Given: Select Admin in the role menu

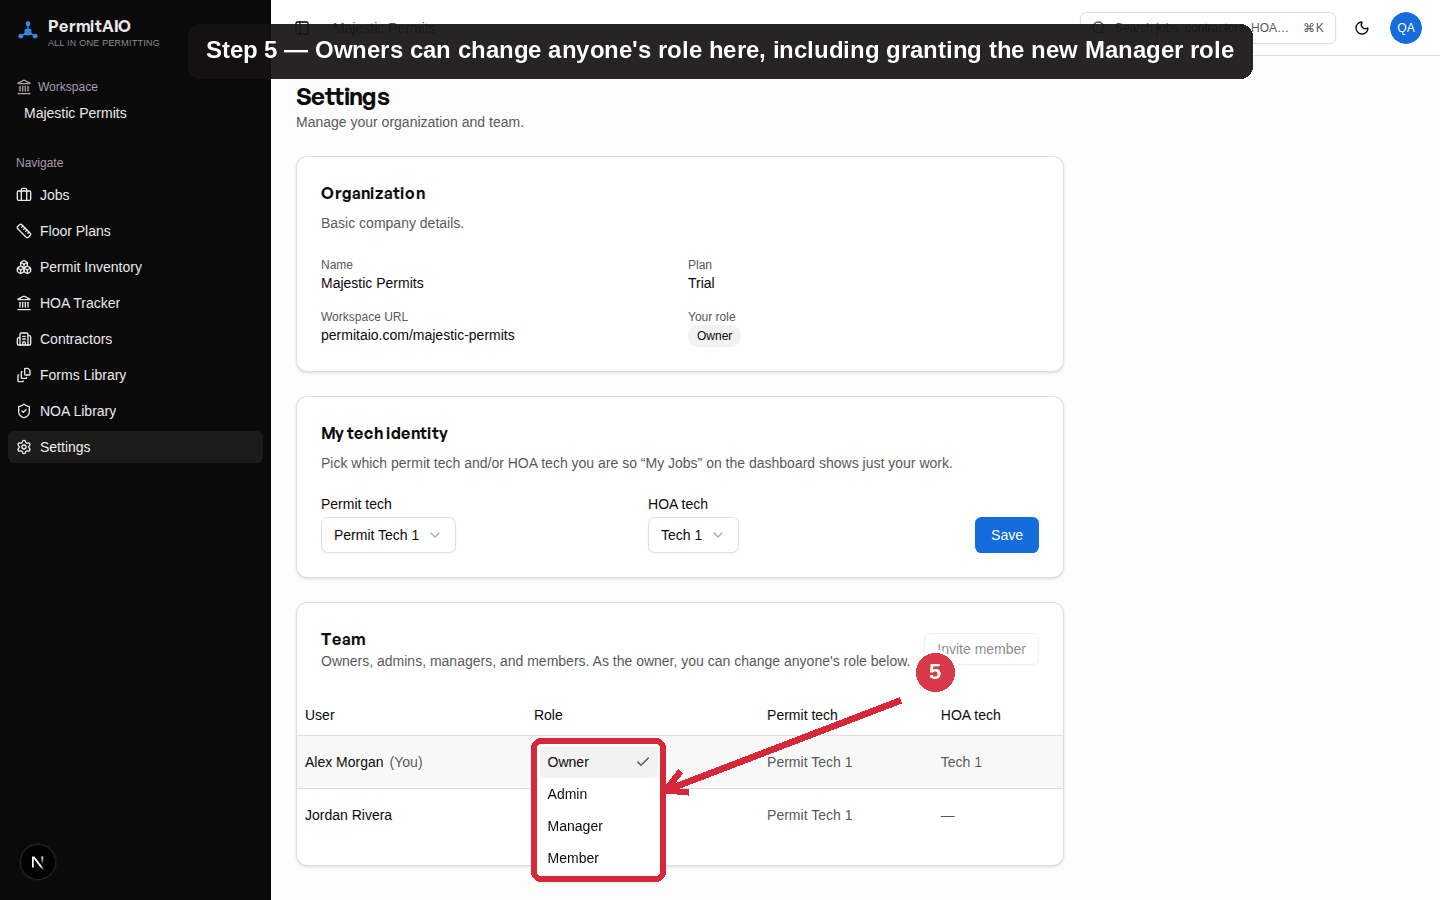Looking at the screenshot, I should coord(598,794).
